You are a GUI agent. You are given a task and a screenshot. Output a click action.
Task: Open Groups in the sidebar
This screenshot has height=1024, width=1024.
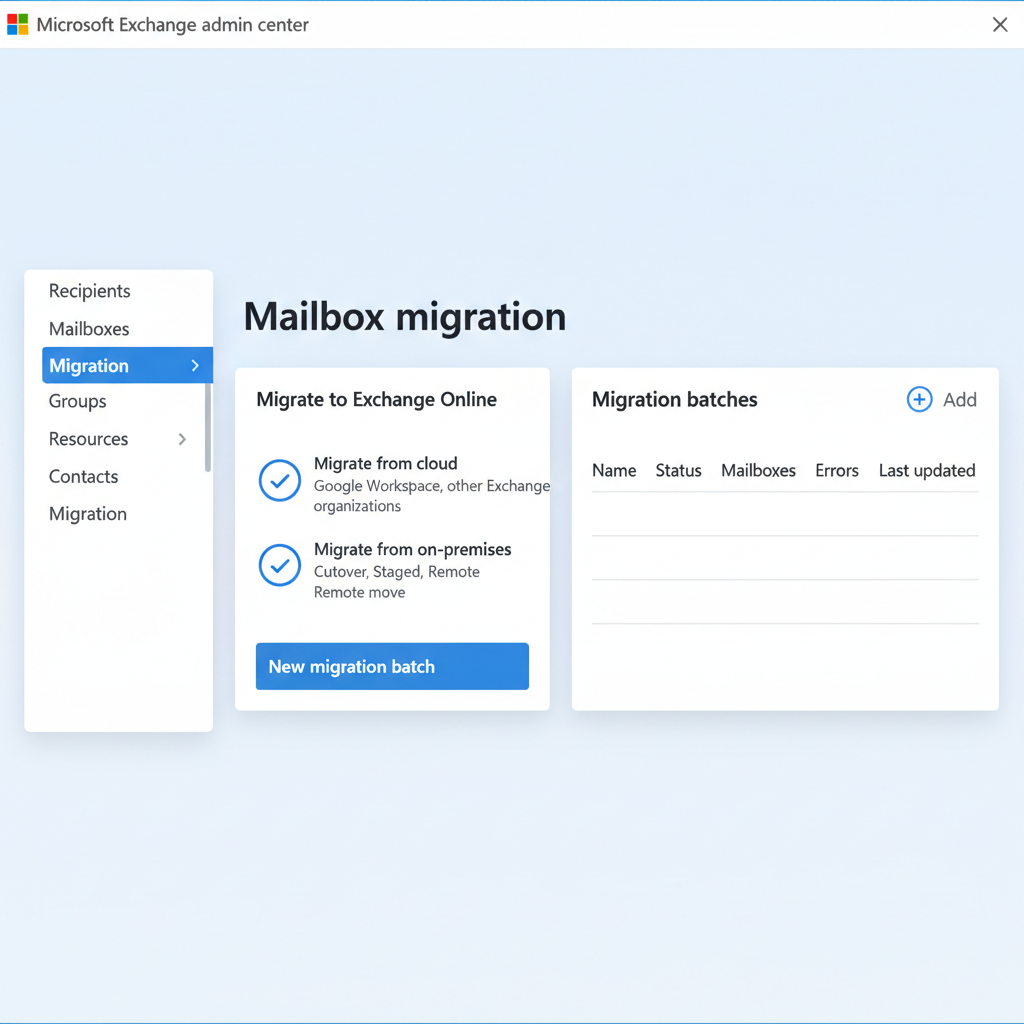tap(77, 401)
